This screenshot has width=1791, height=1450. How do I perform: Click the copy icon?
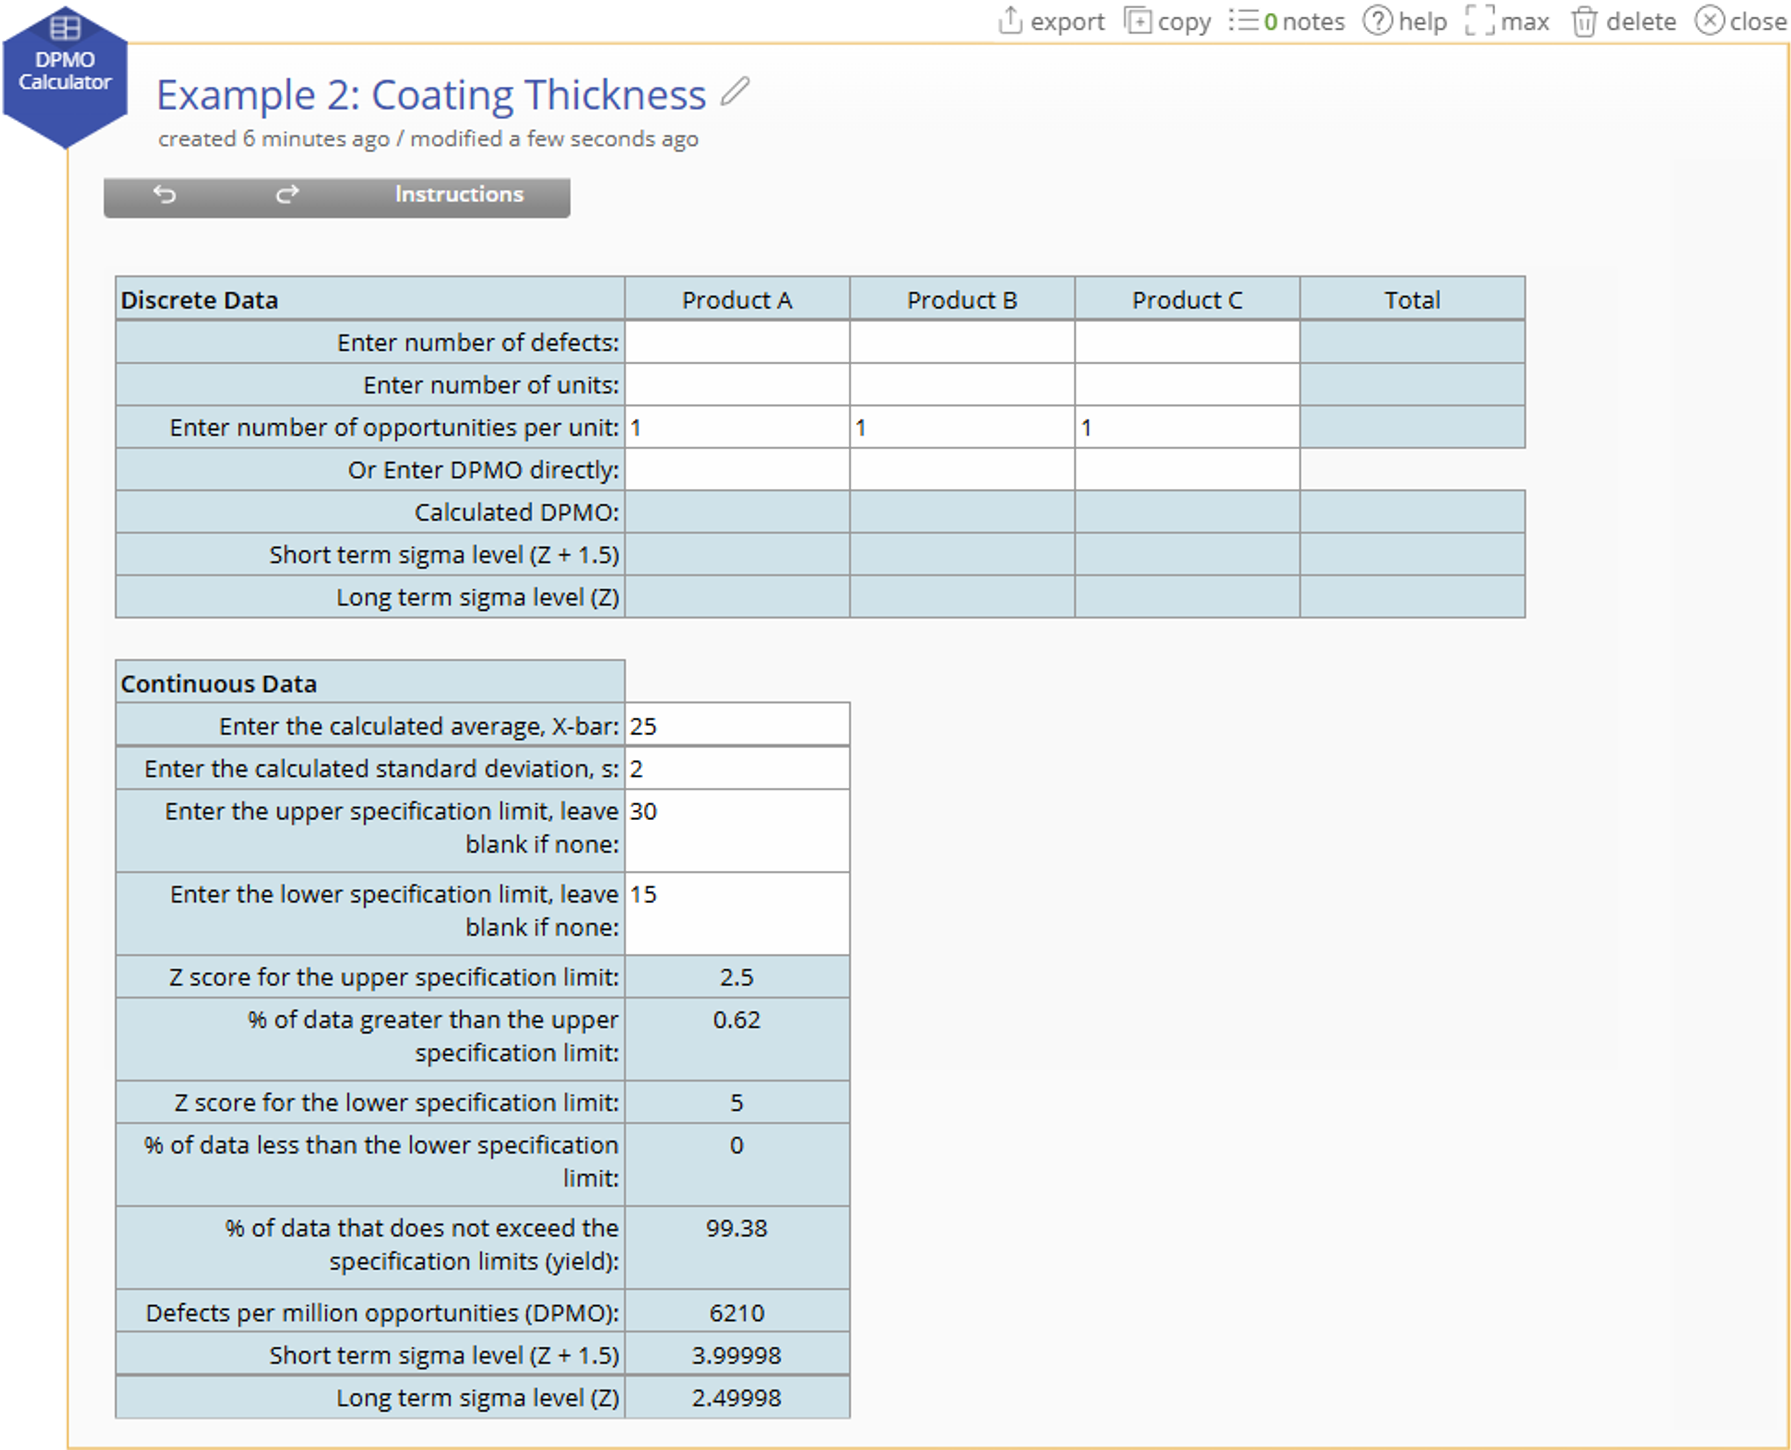coord(1137,21)
